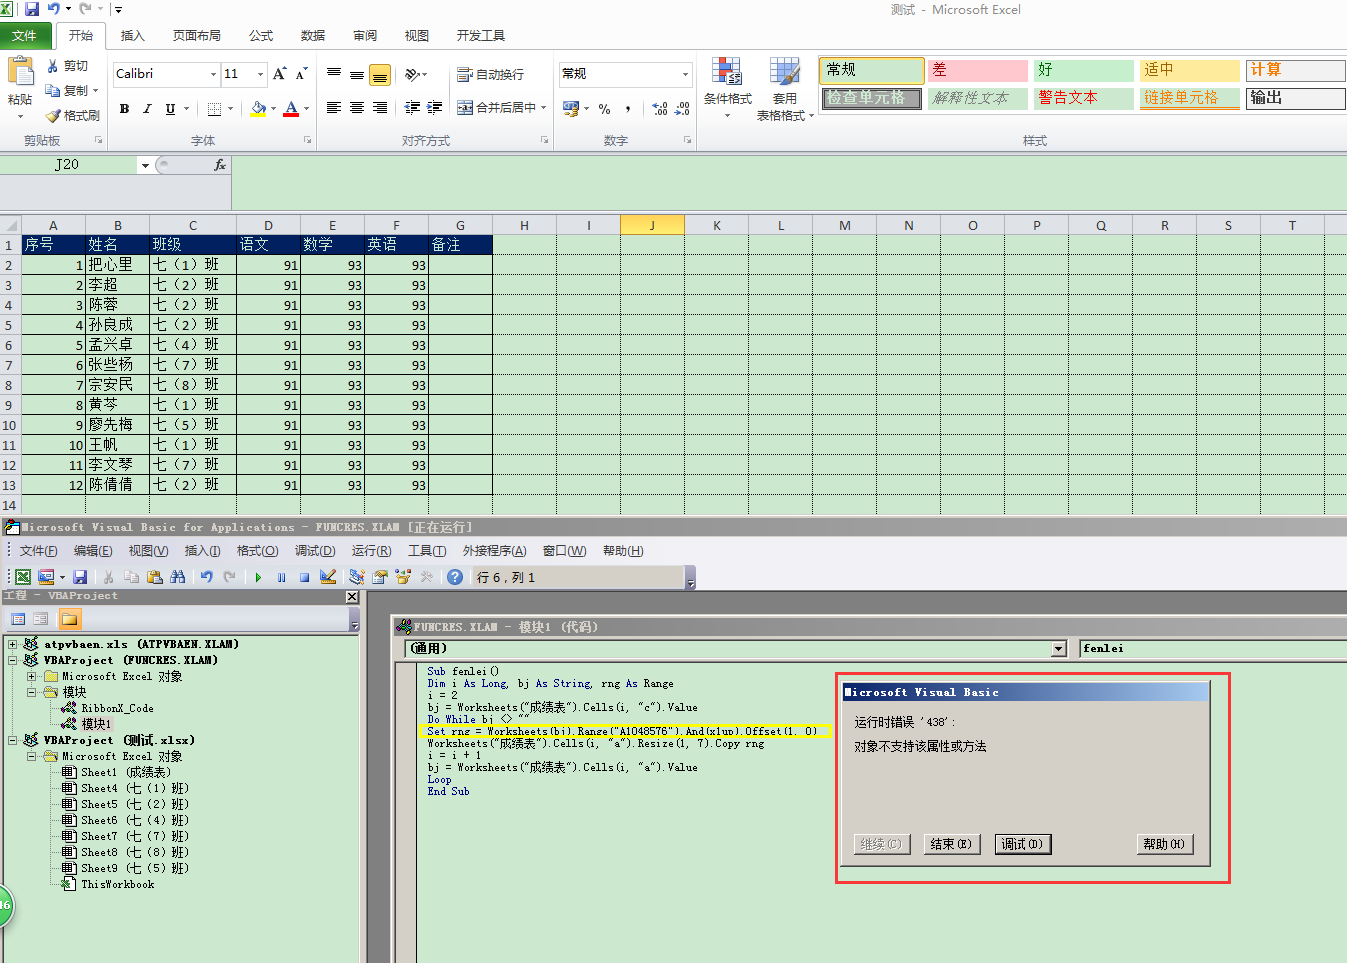Image resolution: width=1347 pixels, height=963 pixels.
Task: Toggle the 自动换行 wrap text button
Action: 490,74
